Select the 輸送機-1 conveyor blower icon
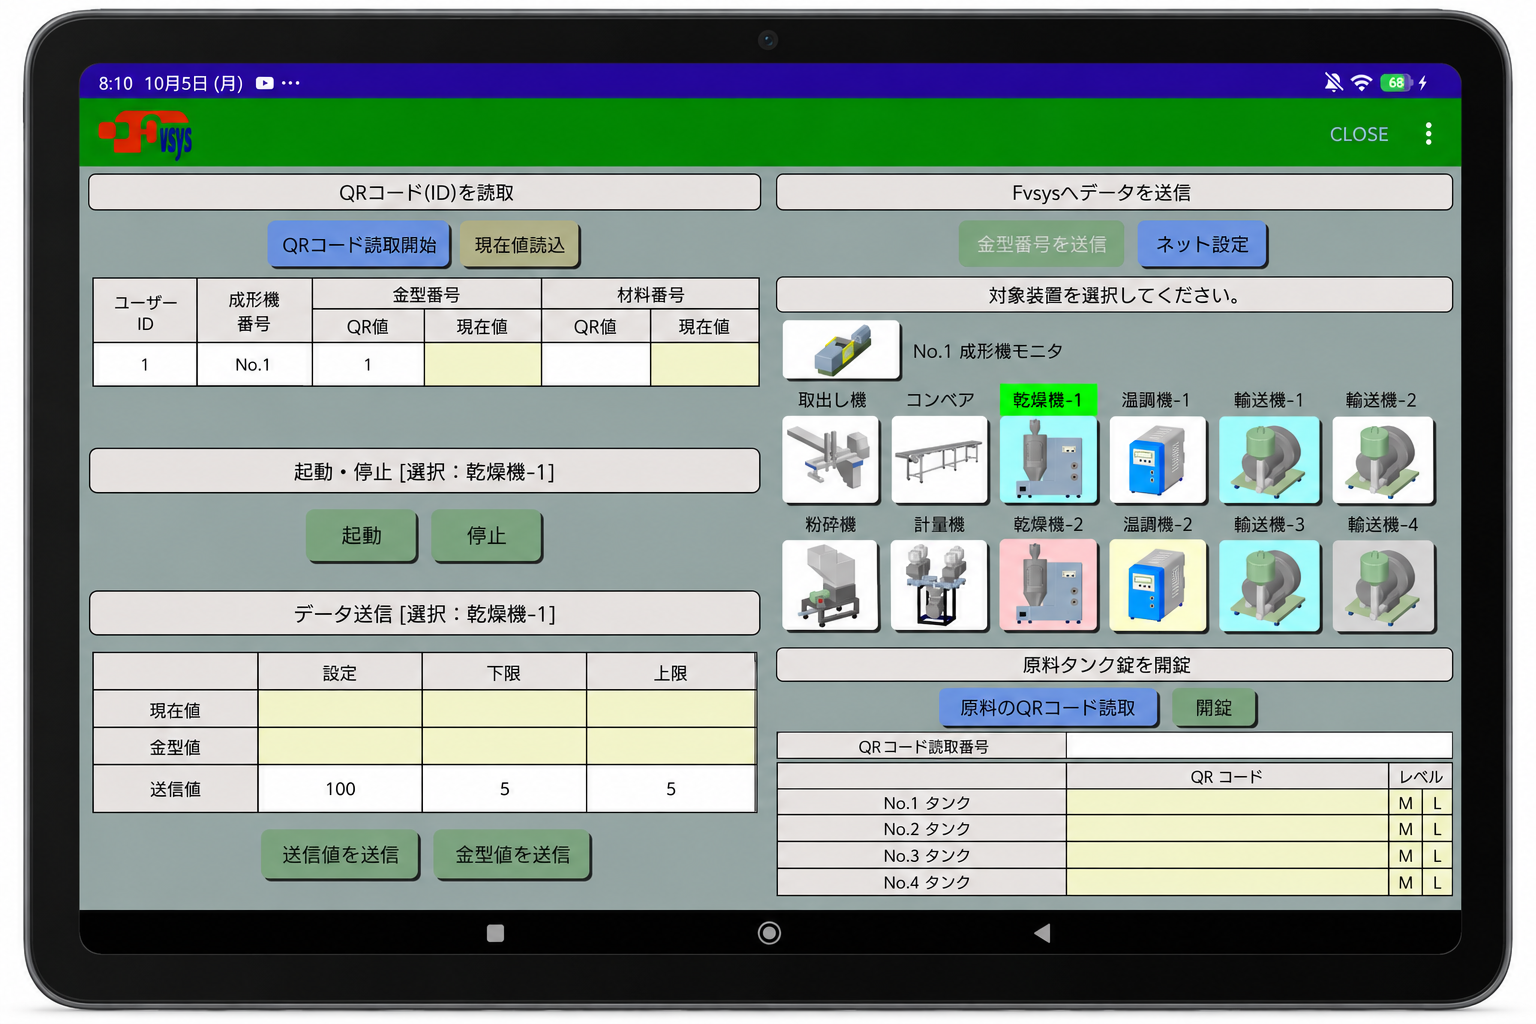 [x=1270, y=460]
